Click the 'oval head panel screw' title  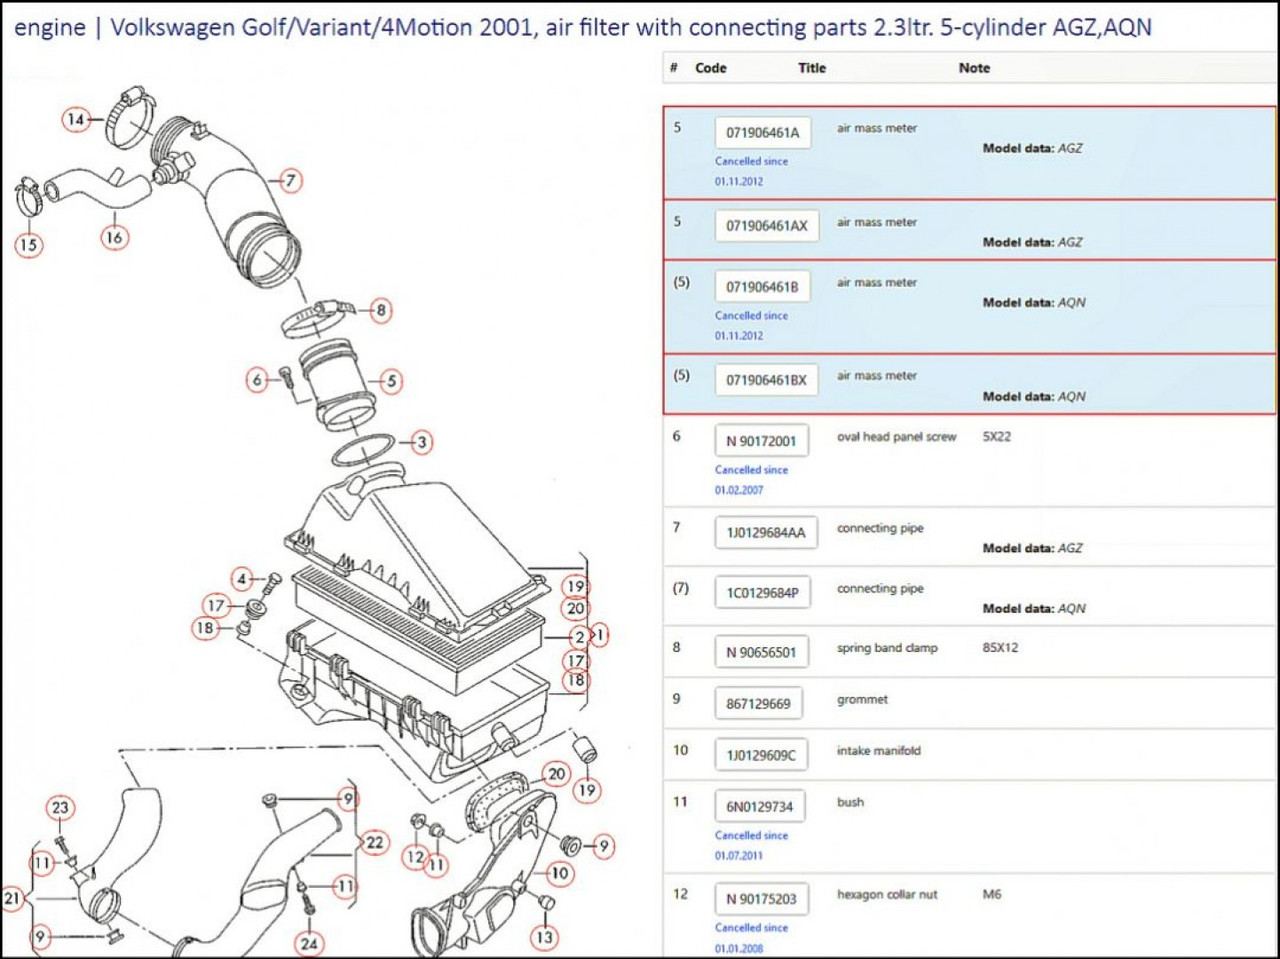point(897,437)
